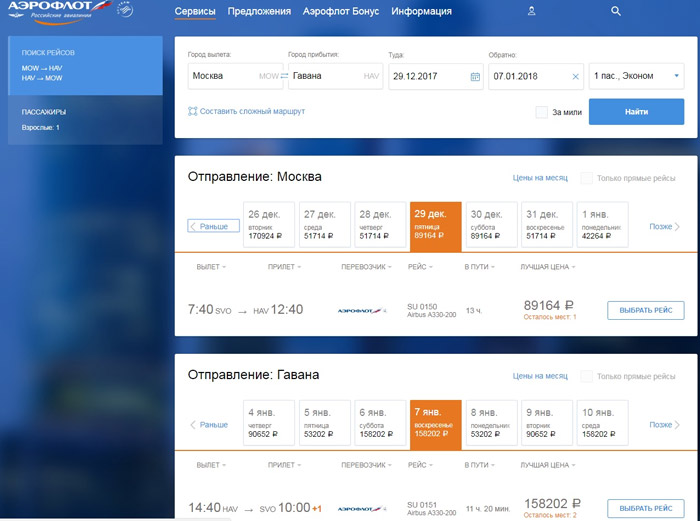Image resolution: width=700 pixels, height=521 pixels.
Task: Check direct flights only for Havana departure
Action: 586,376
